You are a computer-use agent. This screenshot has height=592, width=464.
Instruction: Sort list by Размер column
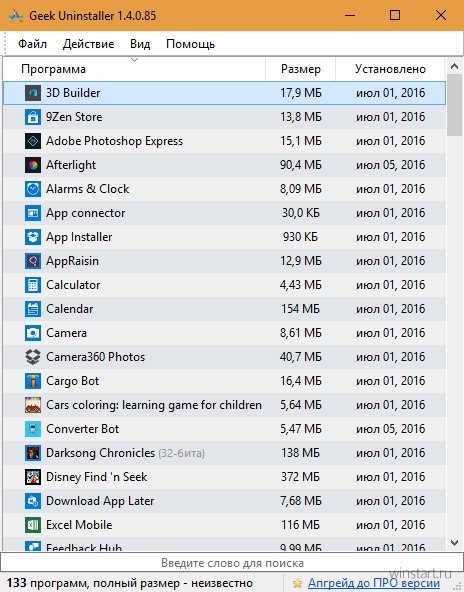(x=301, y=69)
